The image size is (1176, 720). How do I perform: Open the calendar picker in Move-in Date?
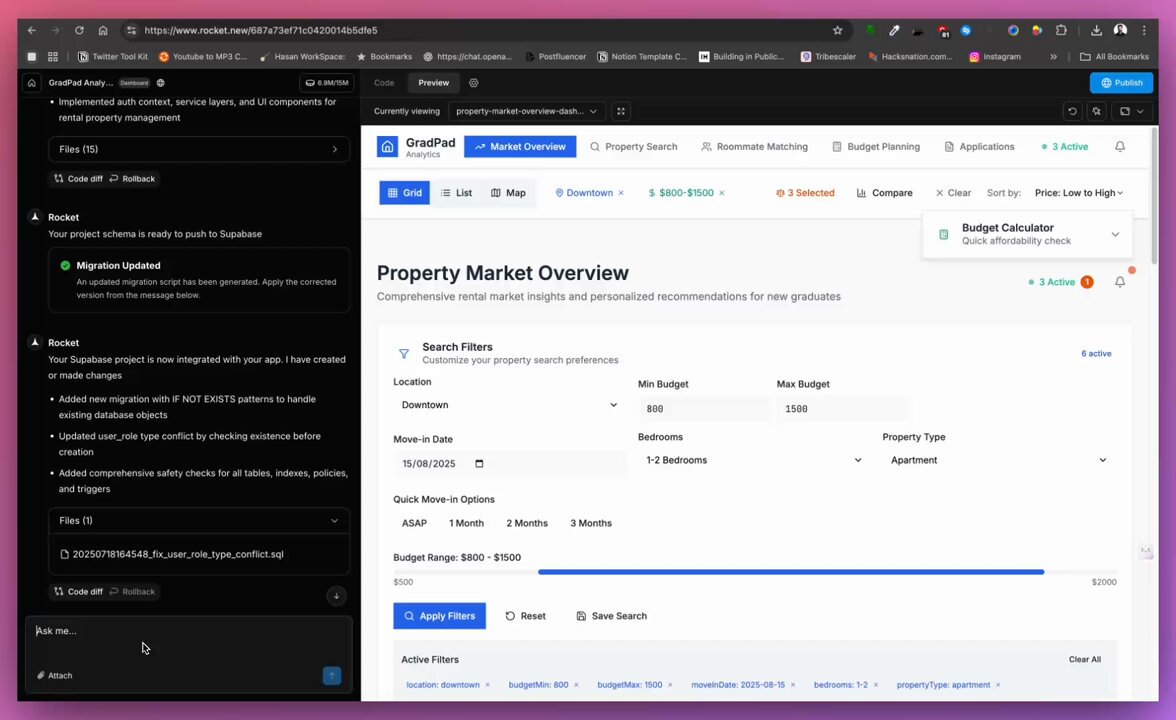(479, 464)
